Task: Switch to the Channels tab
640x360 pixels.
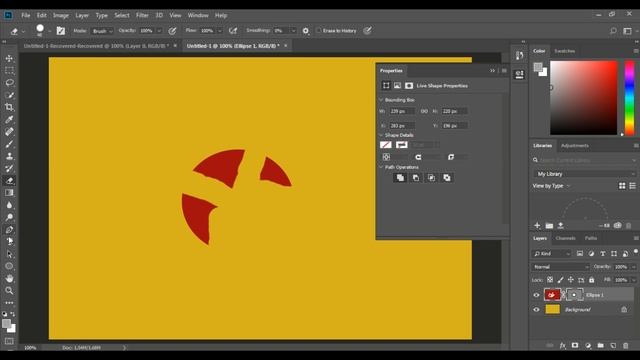Action: (x=565, y=238)
